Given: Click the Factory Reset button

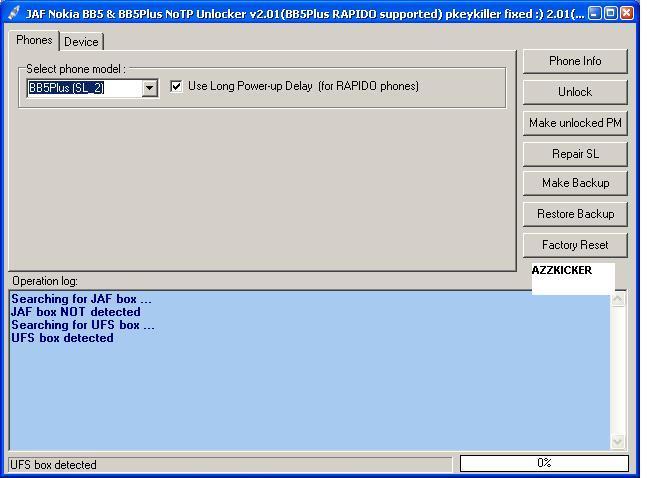Looking at the screenshot, I should (x=575, y=245).
